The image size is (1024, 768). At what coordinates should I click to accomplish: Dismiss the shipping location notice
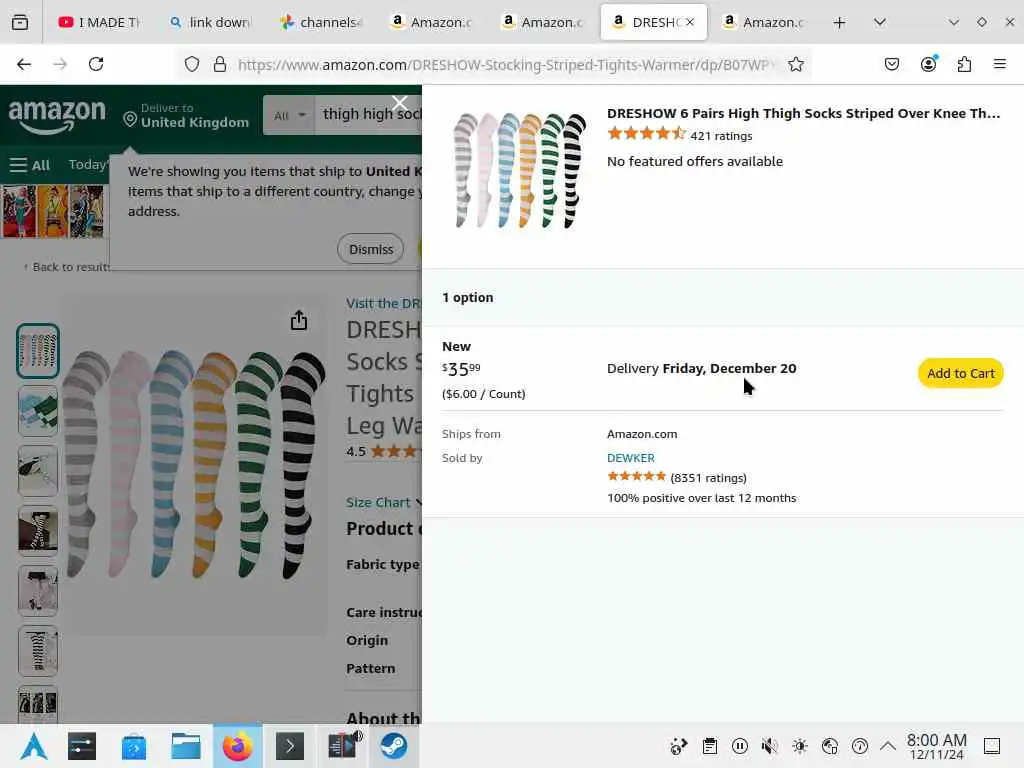pyautogui.click(x=370, y=249)
